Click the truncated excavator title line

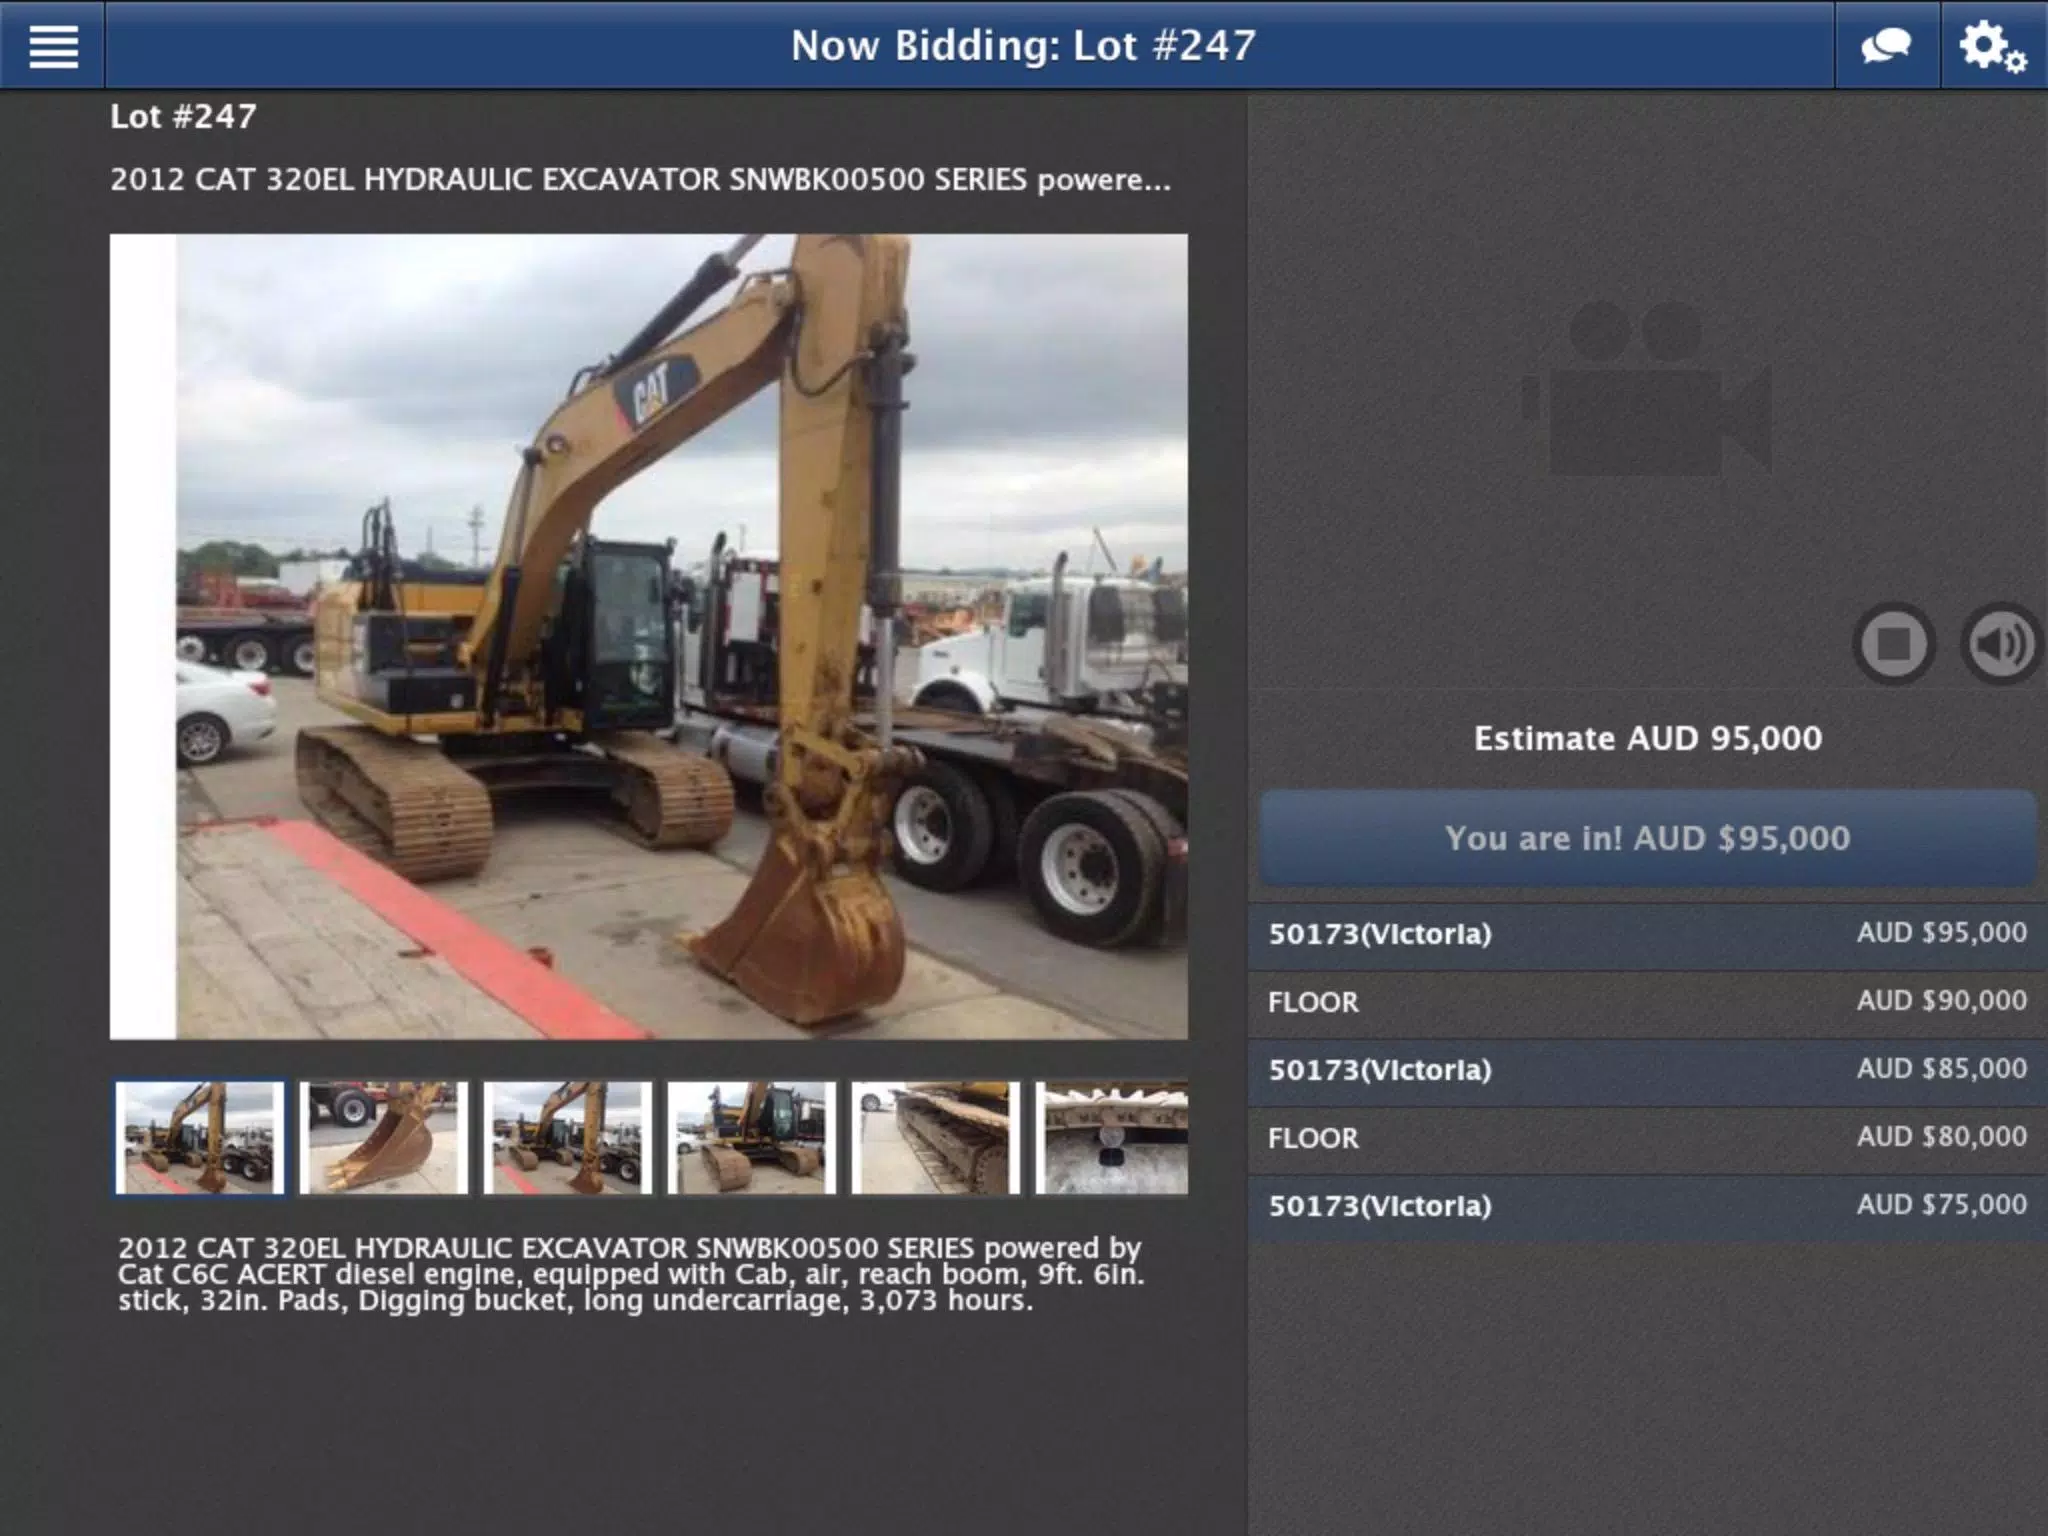(640, 180)
